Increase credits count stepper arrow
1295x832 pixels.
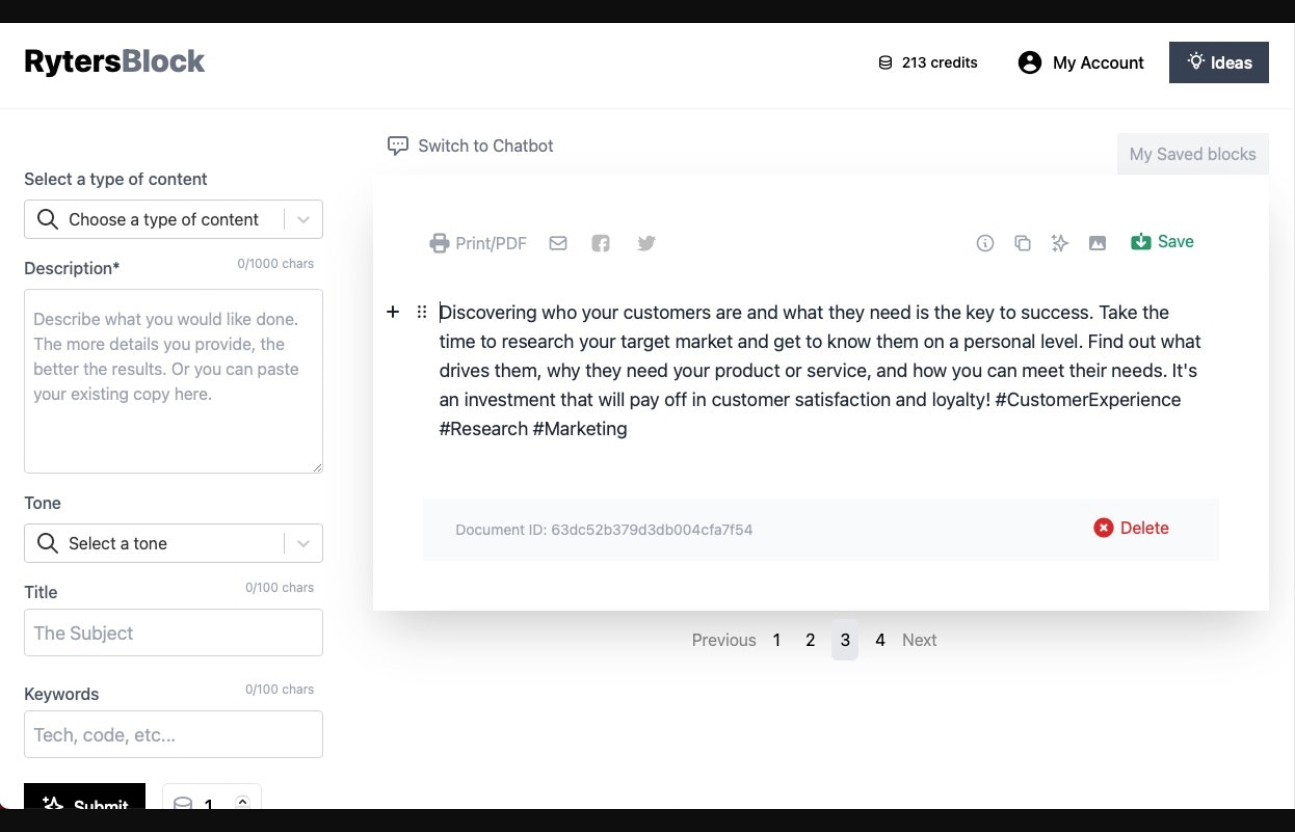coord(241,801)
